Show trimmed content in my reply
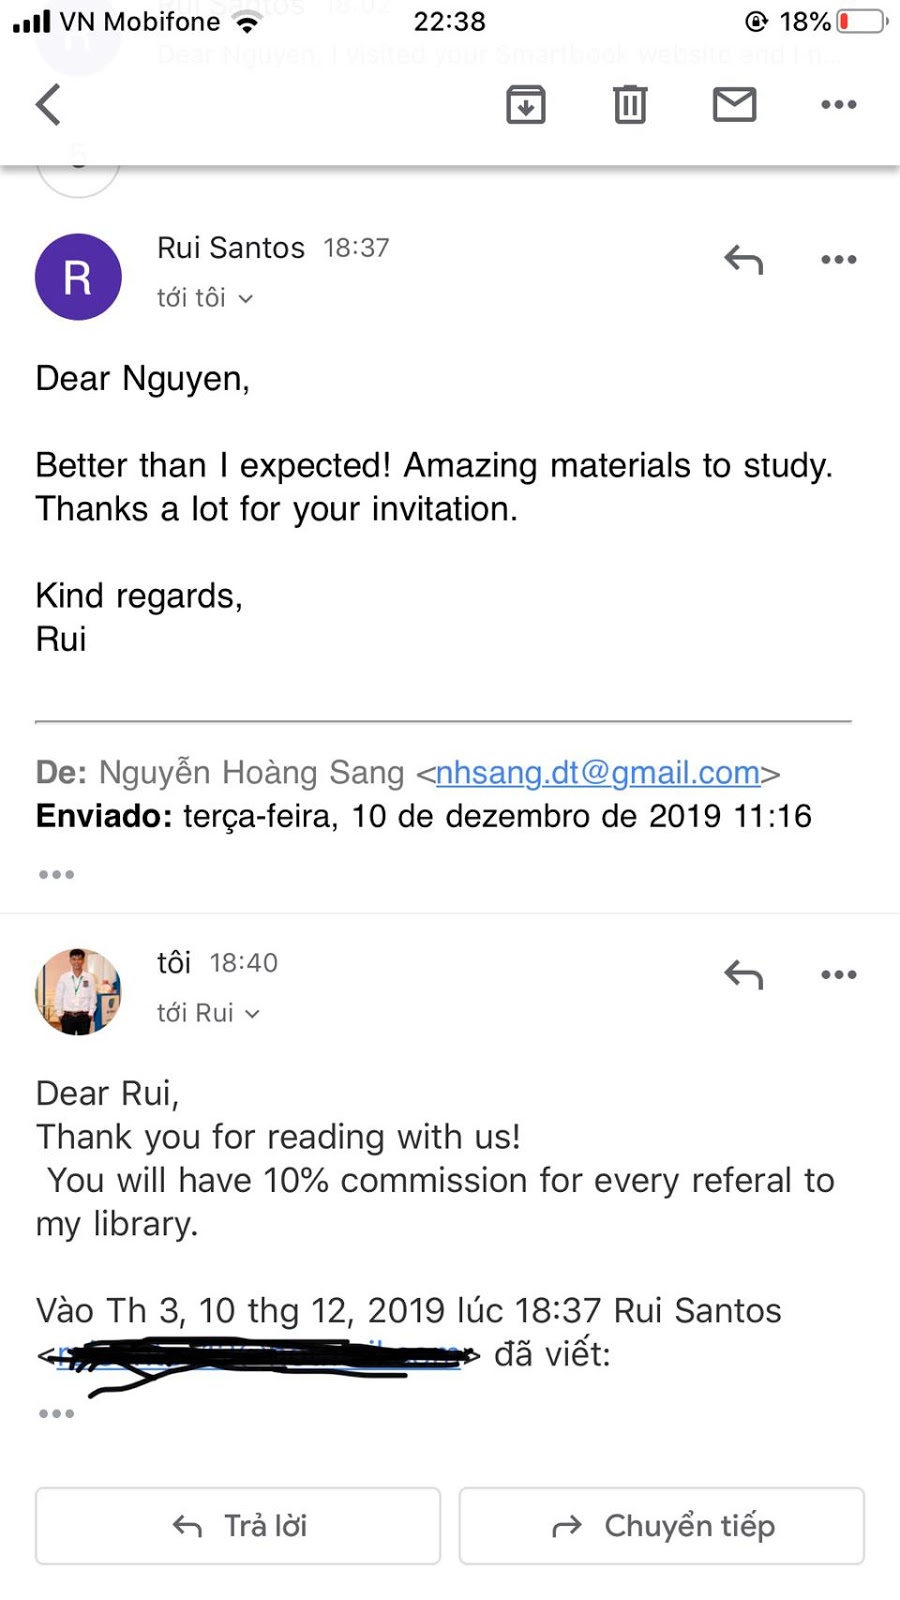This screenshot has width=900, height=1600. tap(56, 1414)
